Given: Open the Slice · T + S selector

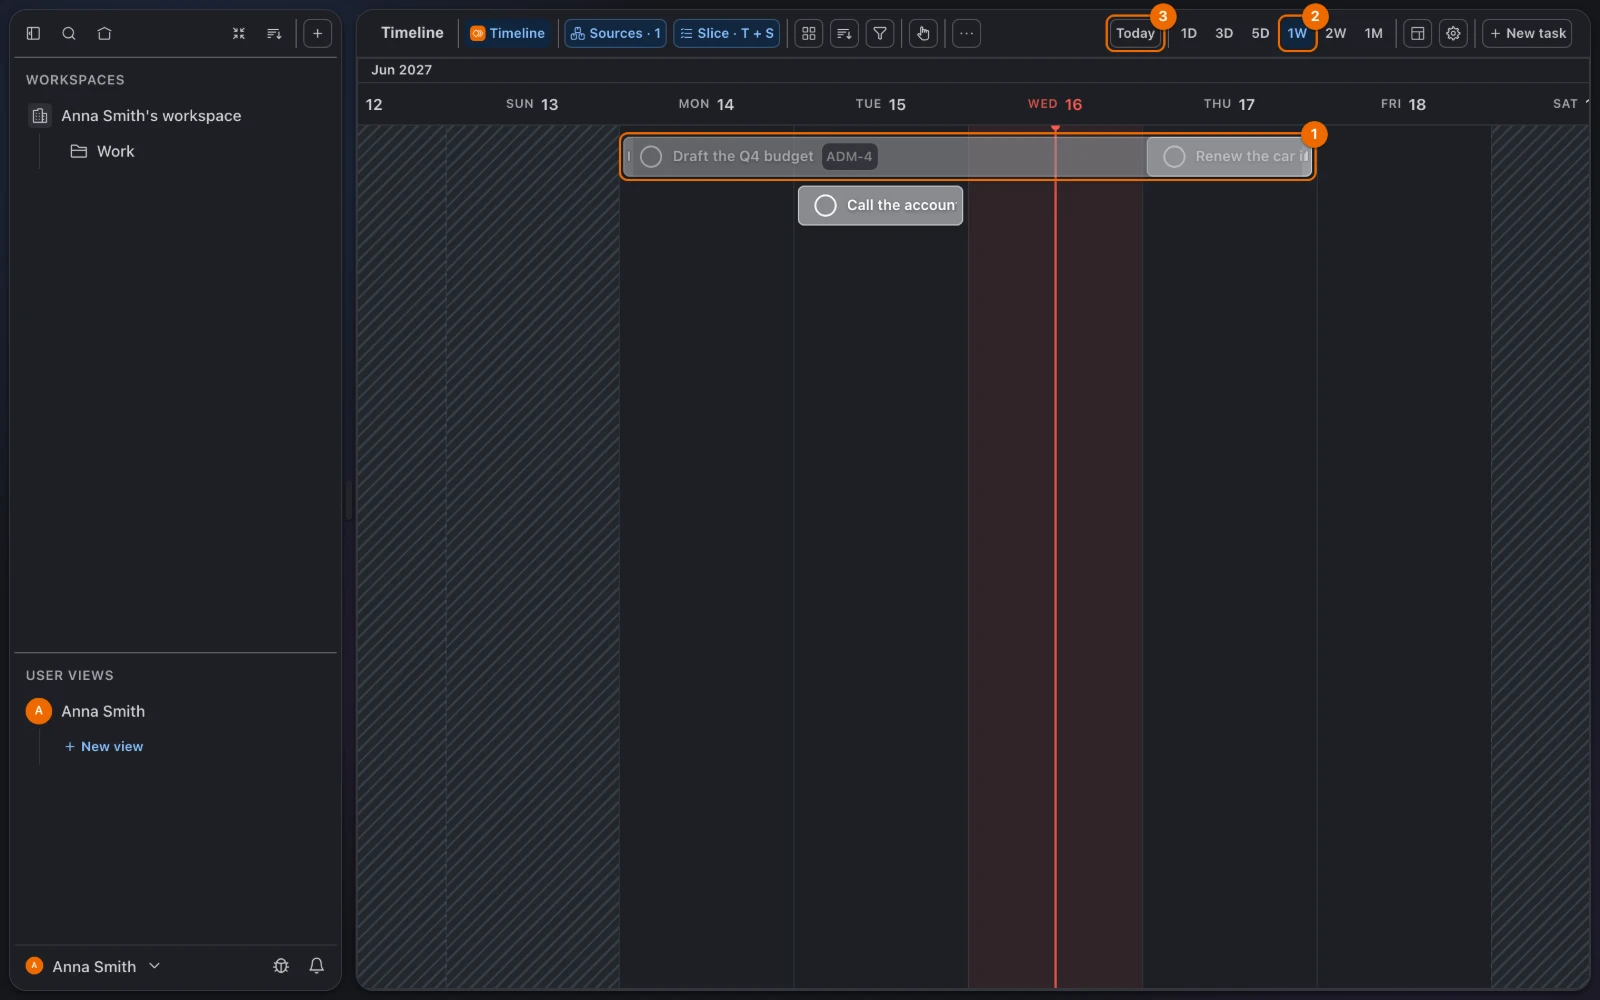Looking at the screenshot, I should tap(726, 33).
